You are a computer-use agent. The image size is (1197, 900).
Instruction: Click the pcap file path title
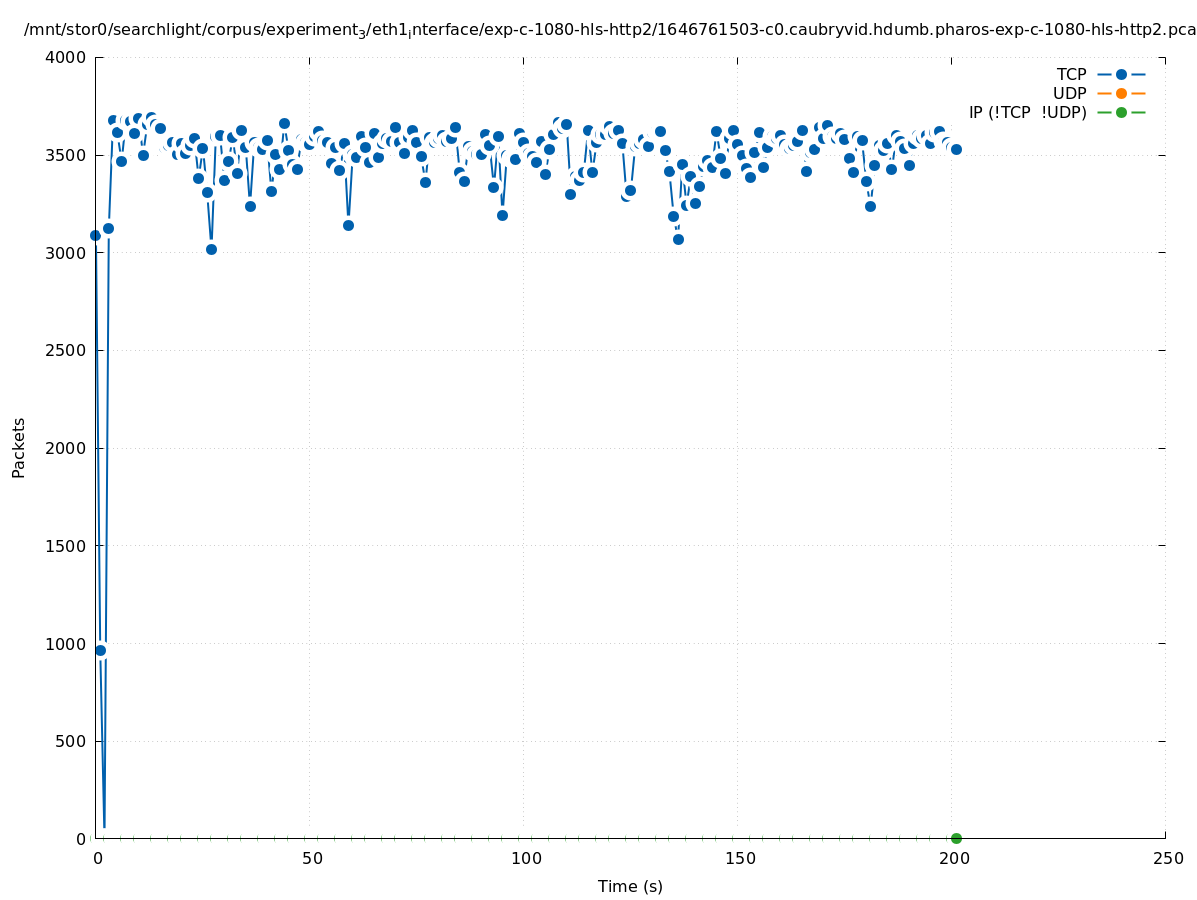click(x=610, y=30)
